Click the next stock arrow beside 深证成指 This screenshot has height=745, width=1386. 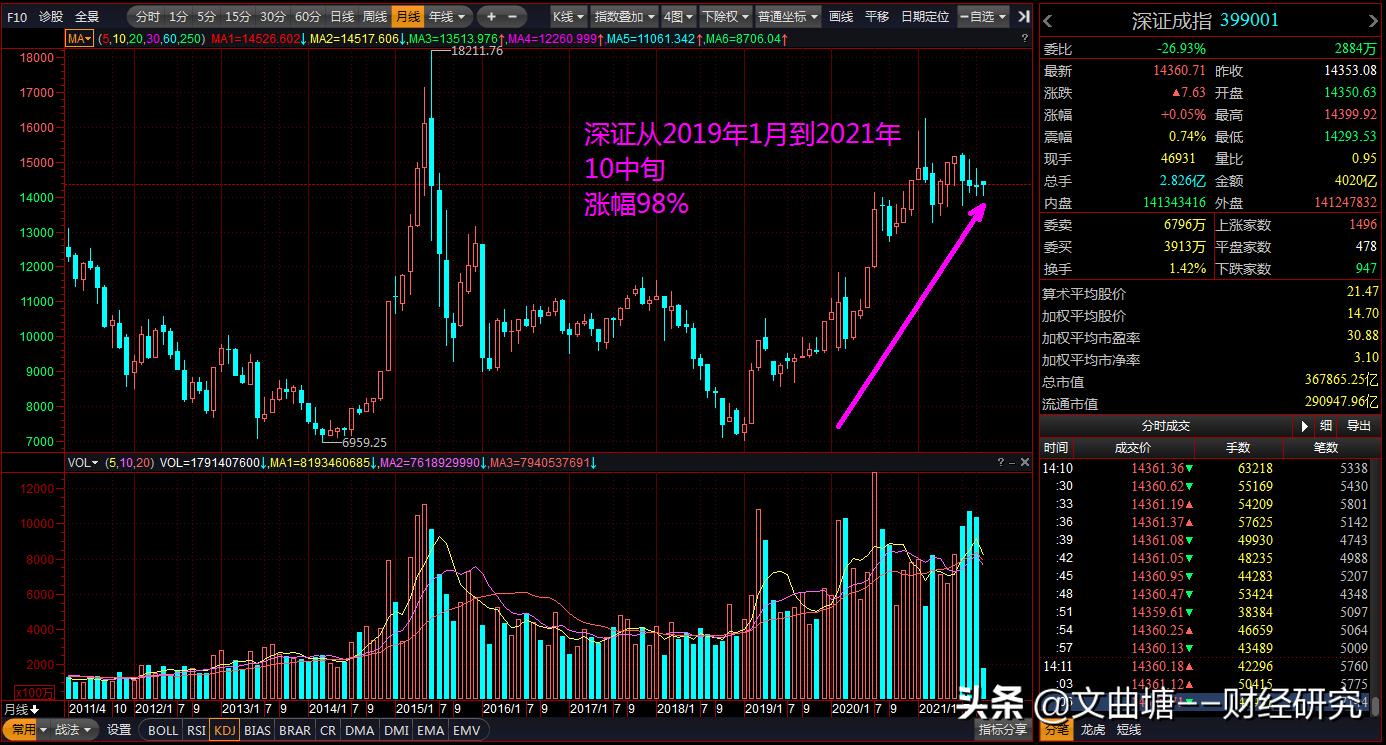coord(1373,18)
